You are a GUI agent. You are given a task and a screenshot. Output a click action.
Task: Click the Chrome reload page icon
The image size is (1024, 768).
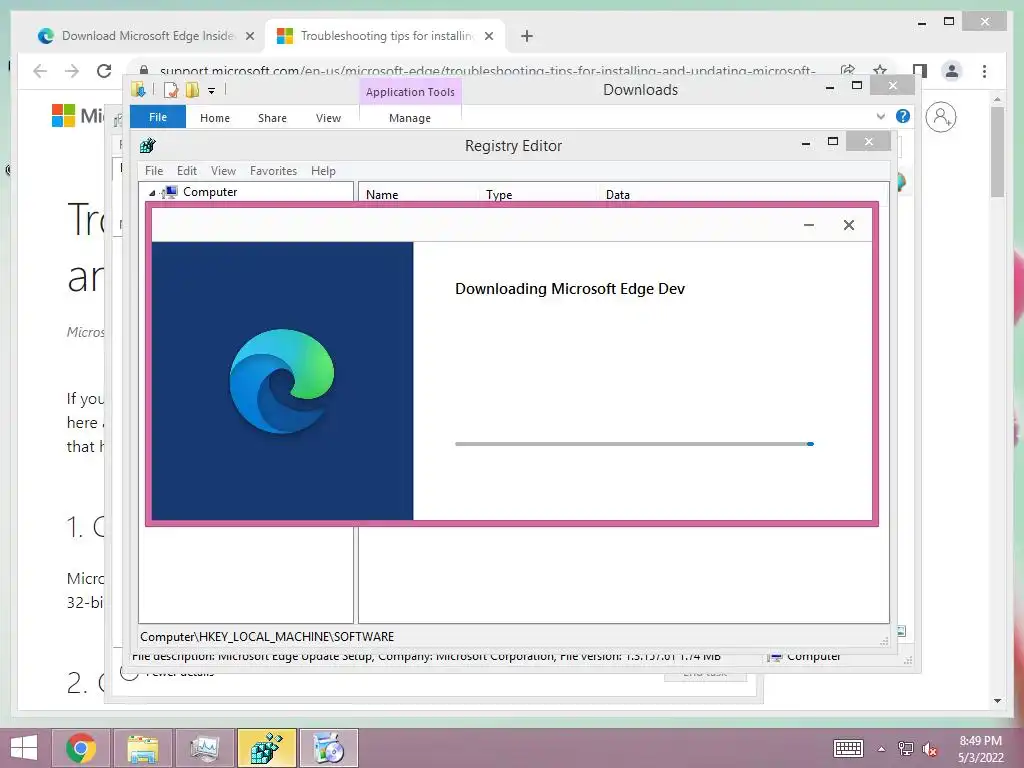[104, 71]
